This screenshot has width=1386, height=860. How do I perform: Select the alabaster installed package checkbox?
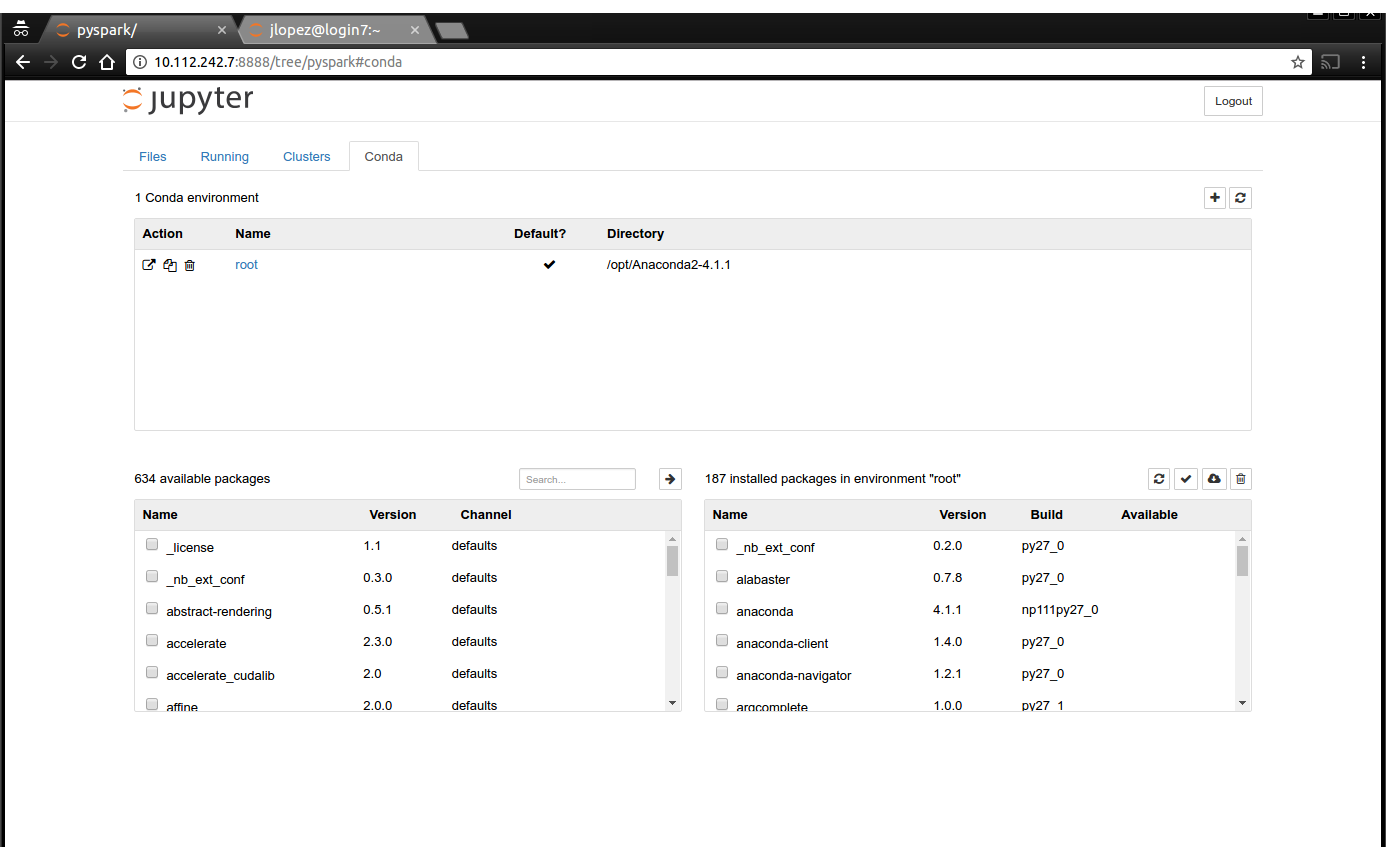pos(722,577)
